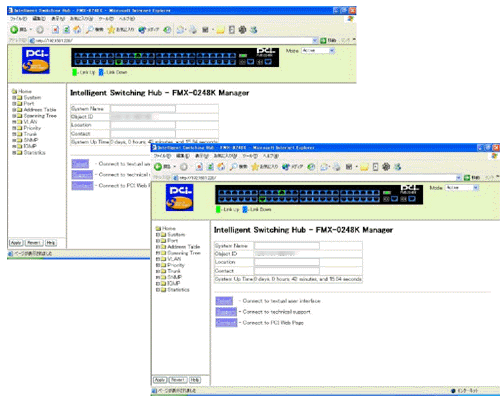Click the Revert button in the front window

178,380
